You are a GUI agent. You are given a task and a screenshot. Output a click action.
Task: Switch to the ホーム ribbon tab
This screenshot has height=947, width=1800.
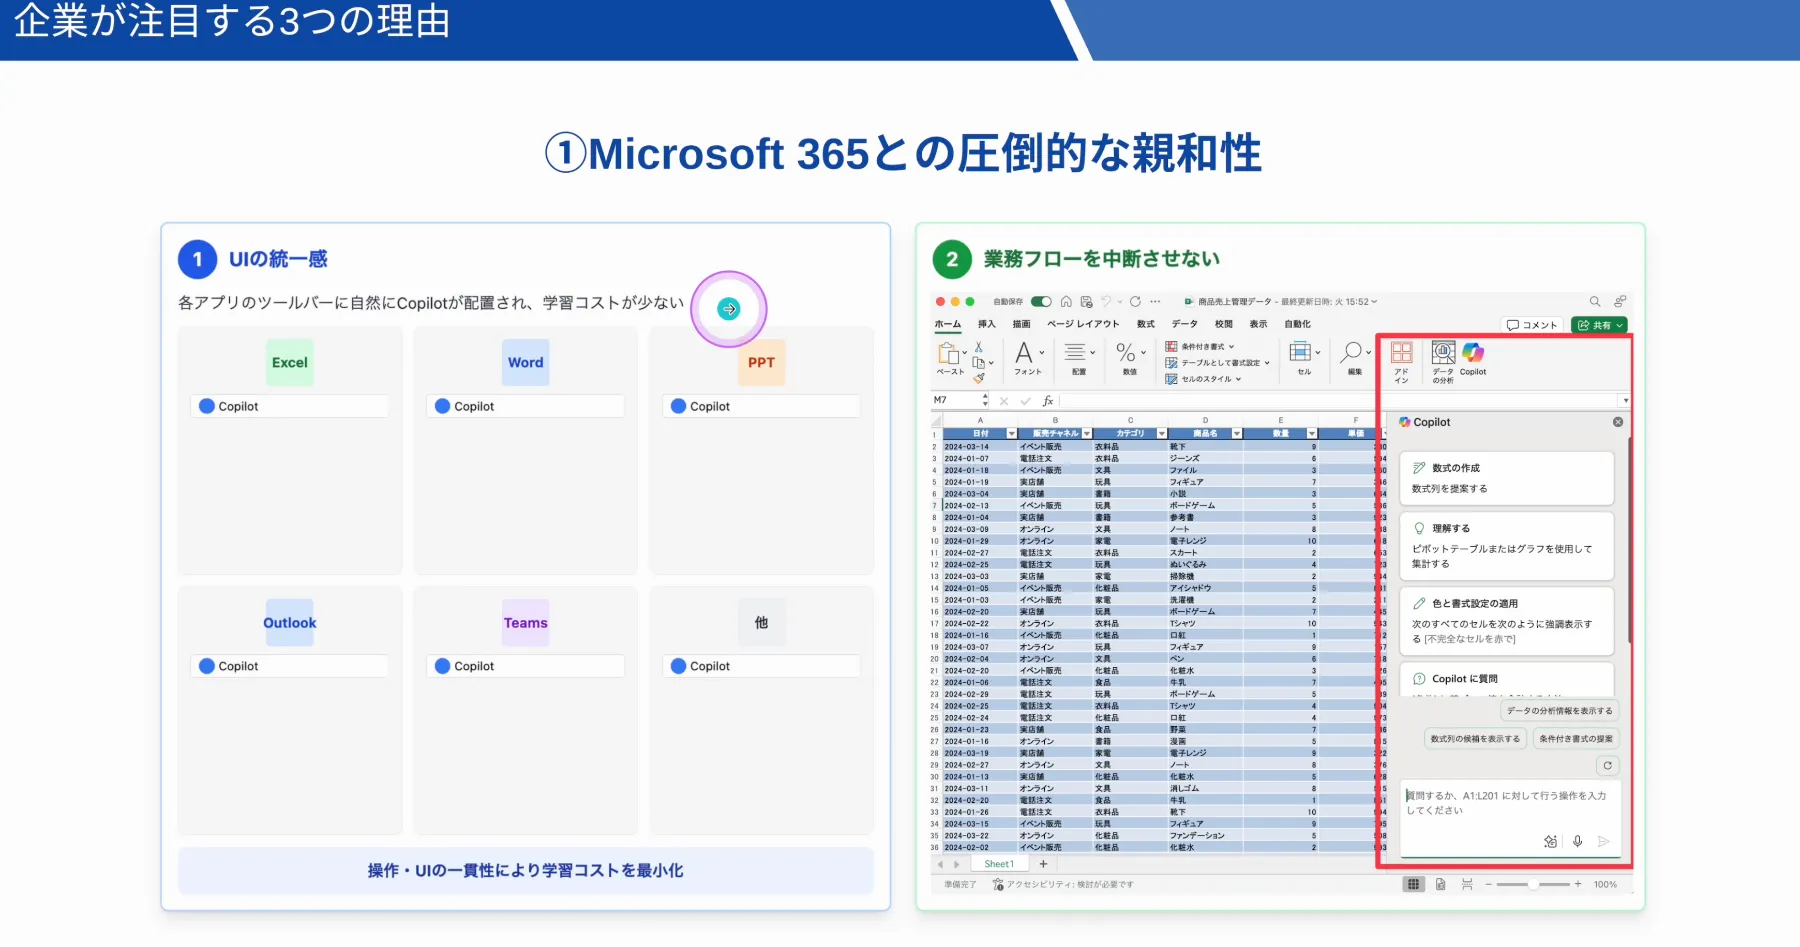click(947, 324)
